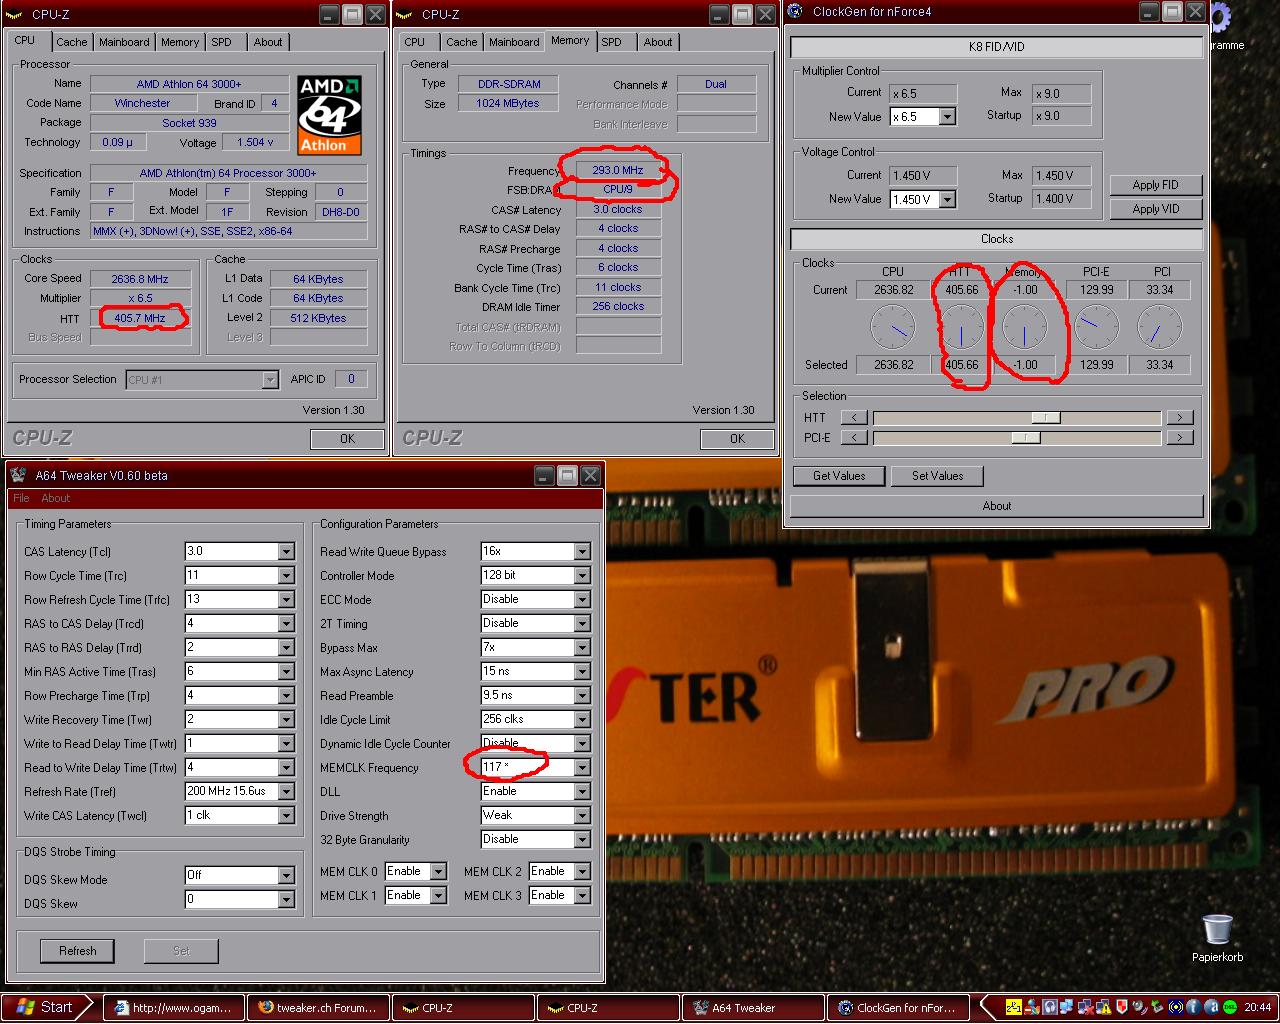Click the HTT slider left arrow
Viewport: 1280px width, 1024px height.
[853, 417]
